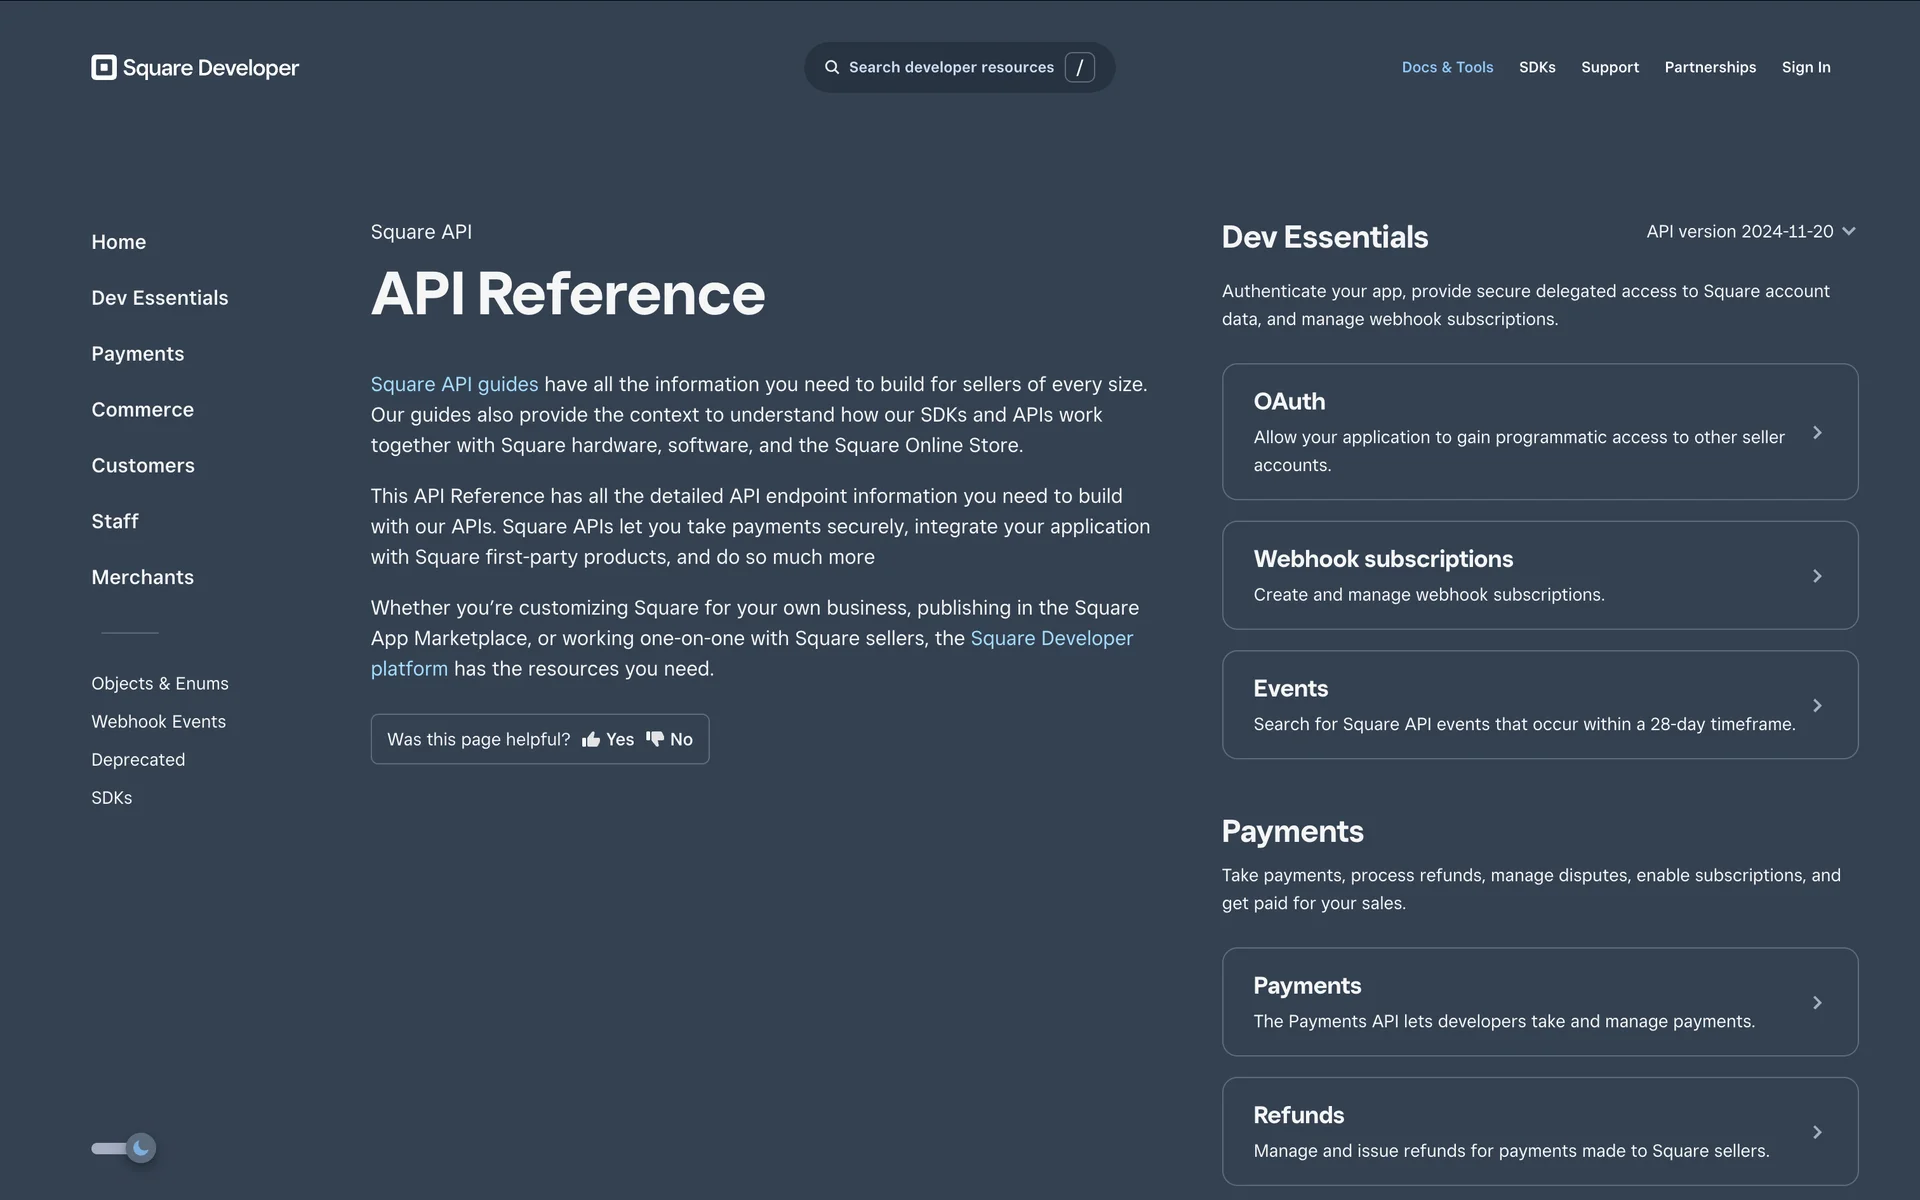
Task: Open the Square API guides link
Action: click(x=454, y=385)
